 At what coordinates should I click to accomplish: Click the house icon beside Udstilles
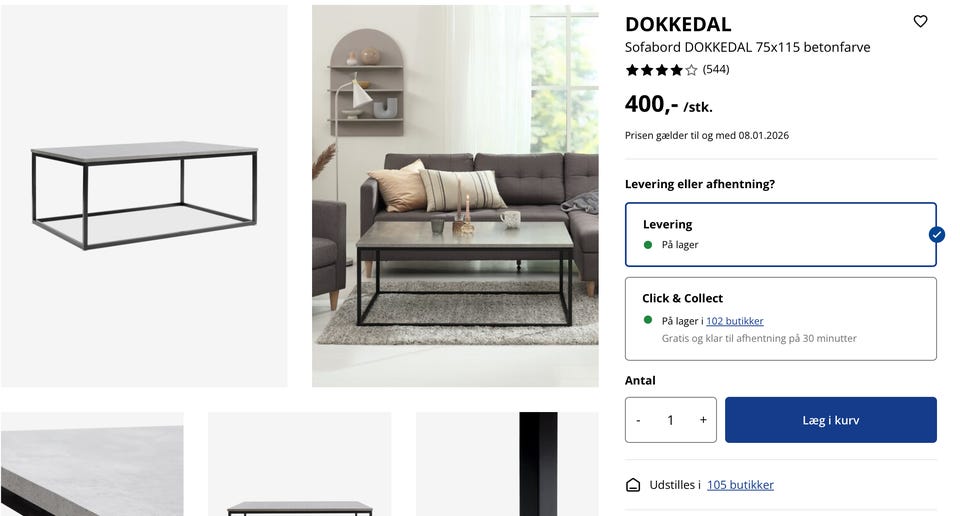[633, 485]
